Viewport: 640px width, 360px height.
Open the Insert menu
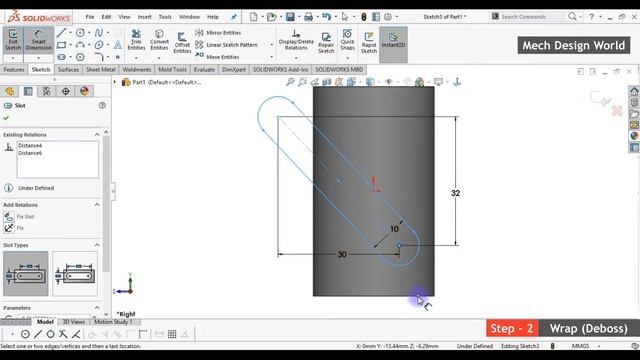click(144, 17)
